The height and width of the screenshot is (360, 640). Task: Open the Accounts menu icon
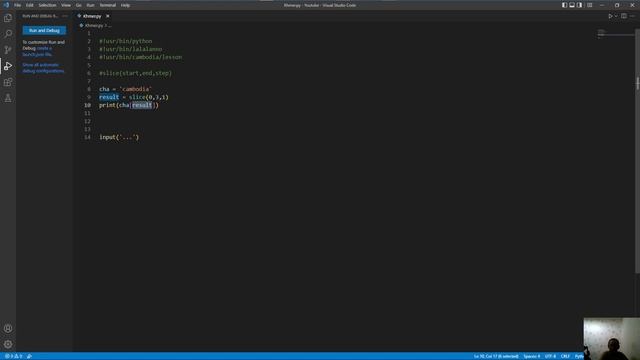point(8,328)
